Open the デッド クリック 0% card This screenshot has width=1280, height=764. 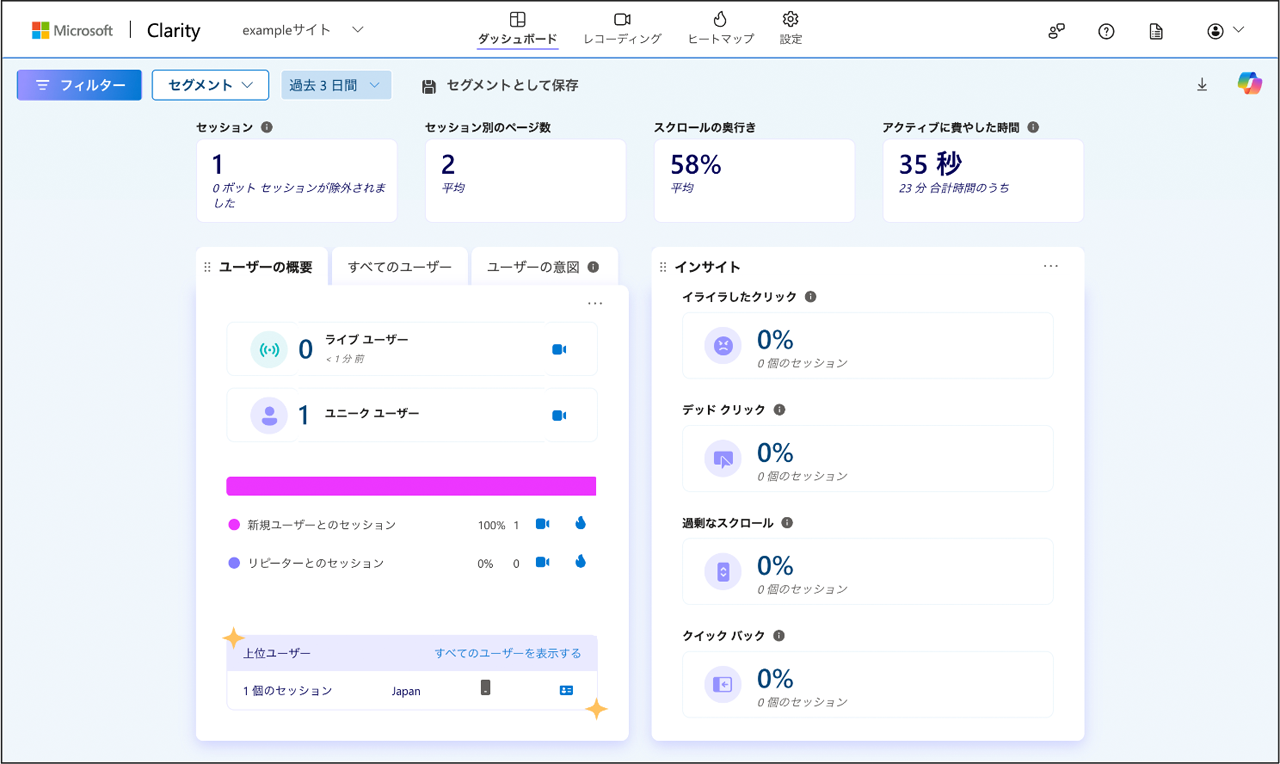[867, 459]
